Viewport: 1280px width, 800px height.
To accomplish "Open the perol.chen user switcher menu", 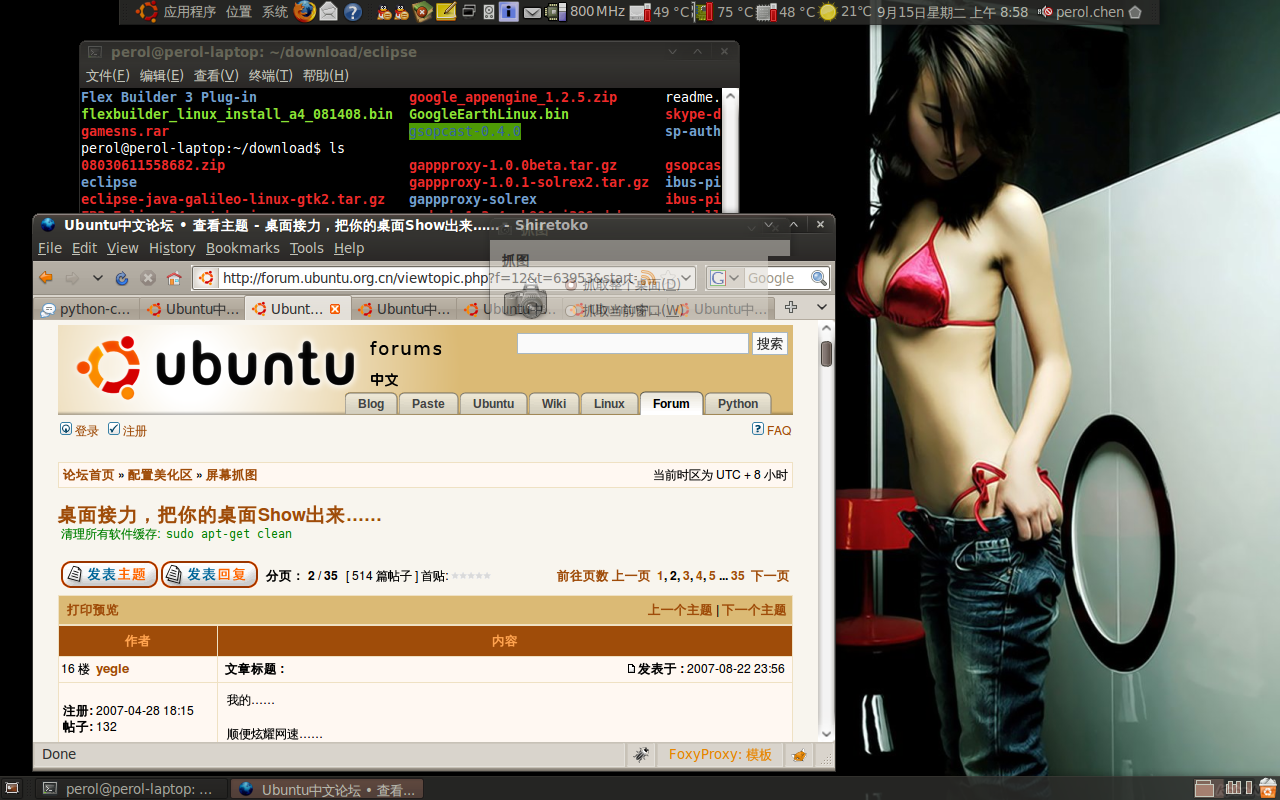I will (x=1090, y=12).
